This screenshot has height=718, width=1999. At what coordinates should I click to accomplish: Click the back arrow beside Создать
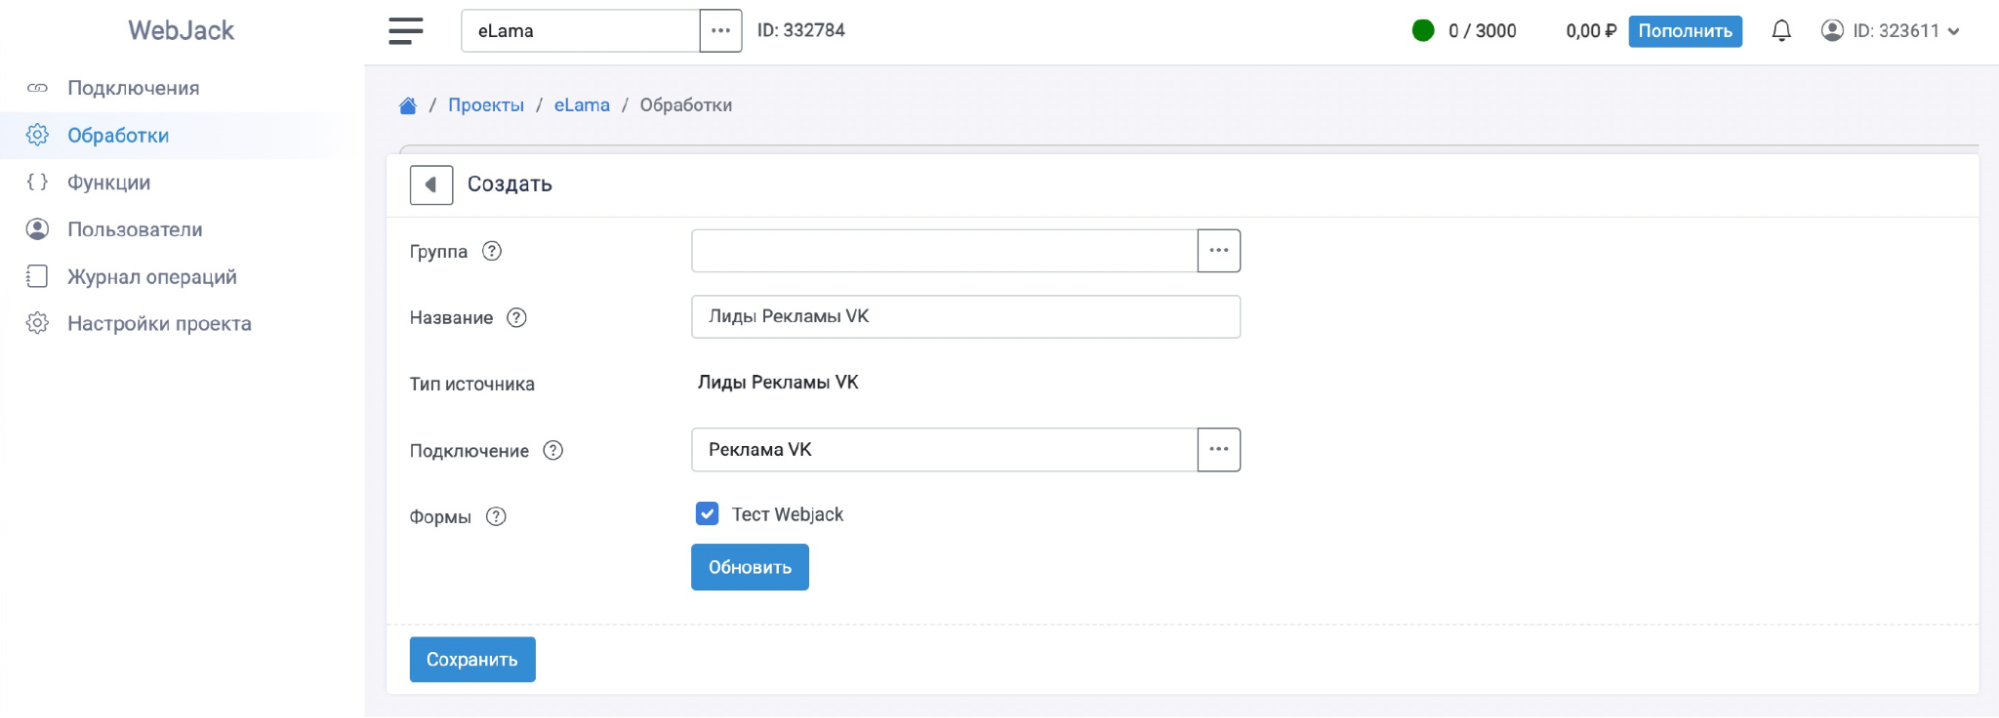(431, 185)
